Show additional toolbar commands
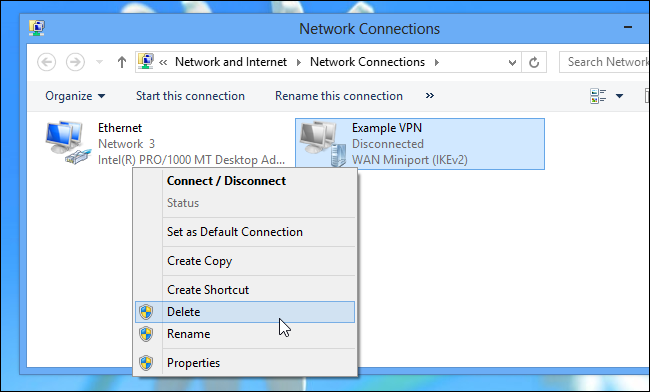 [429, 96]
